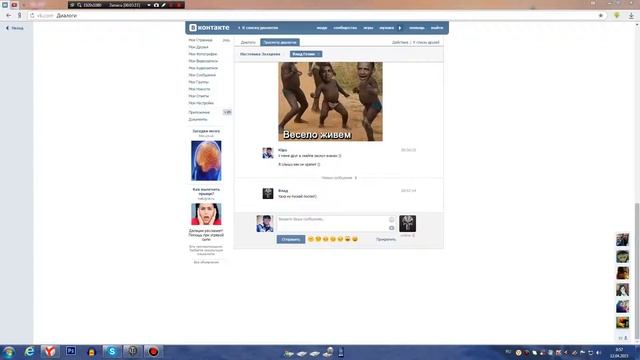Viewport: 640px width, 360px height.
Task: Open 'Мои Сообщения' in left menu
Action: pos(202,75)
